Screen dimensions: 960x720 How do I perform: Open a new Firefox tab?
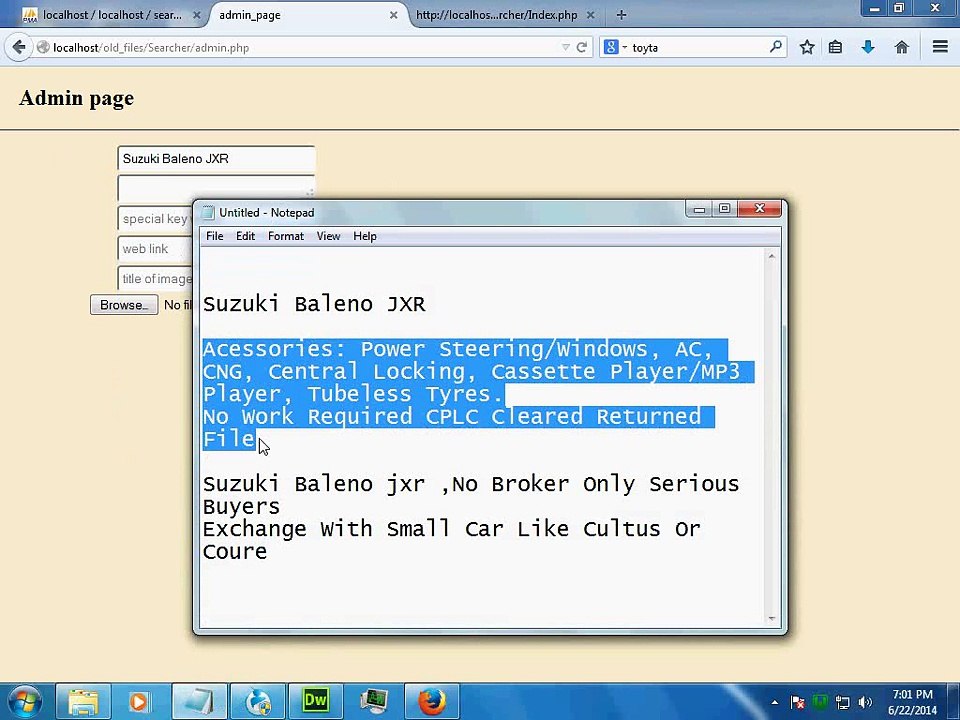point(621,15)
